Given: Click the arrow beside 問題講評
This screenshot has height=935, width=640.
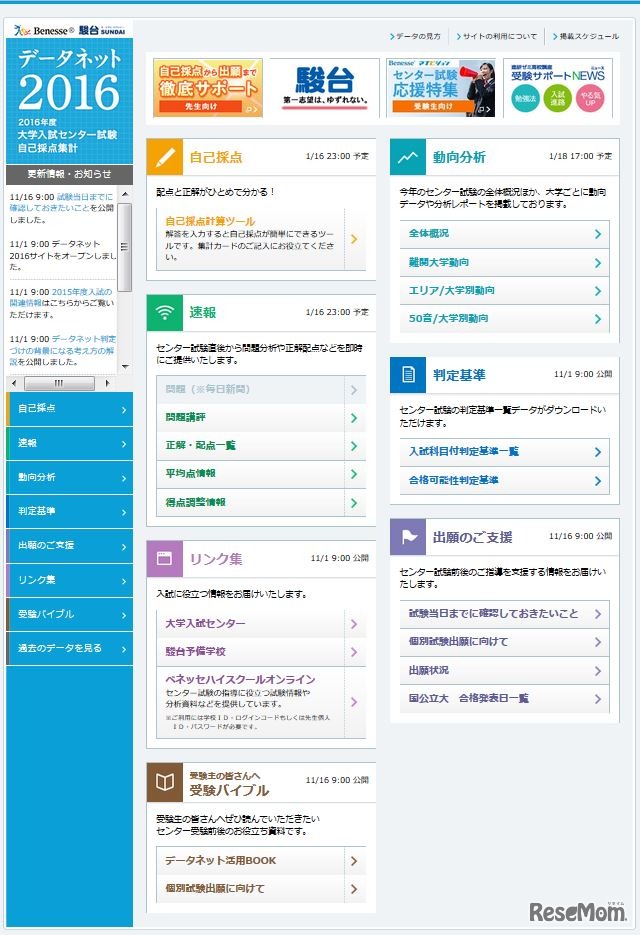Looking at the screenshot, I should coord(354,418).
